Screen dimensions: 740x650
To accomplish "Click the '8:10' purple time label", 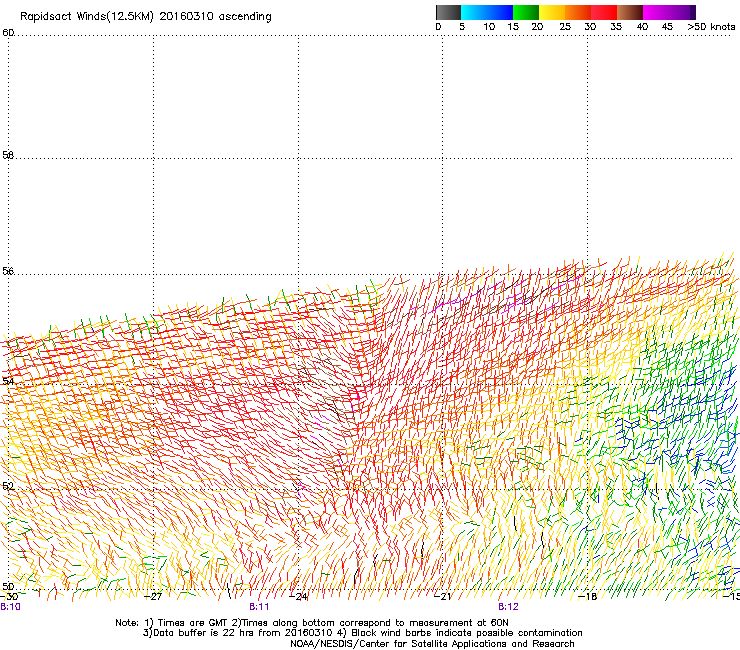I will pyautogui.click(x=10, y=607).
